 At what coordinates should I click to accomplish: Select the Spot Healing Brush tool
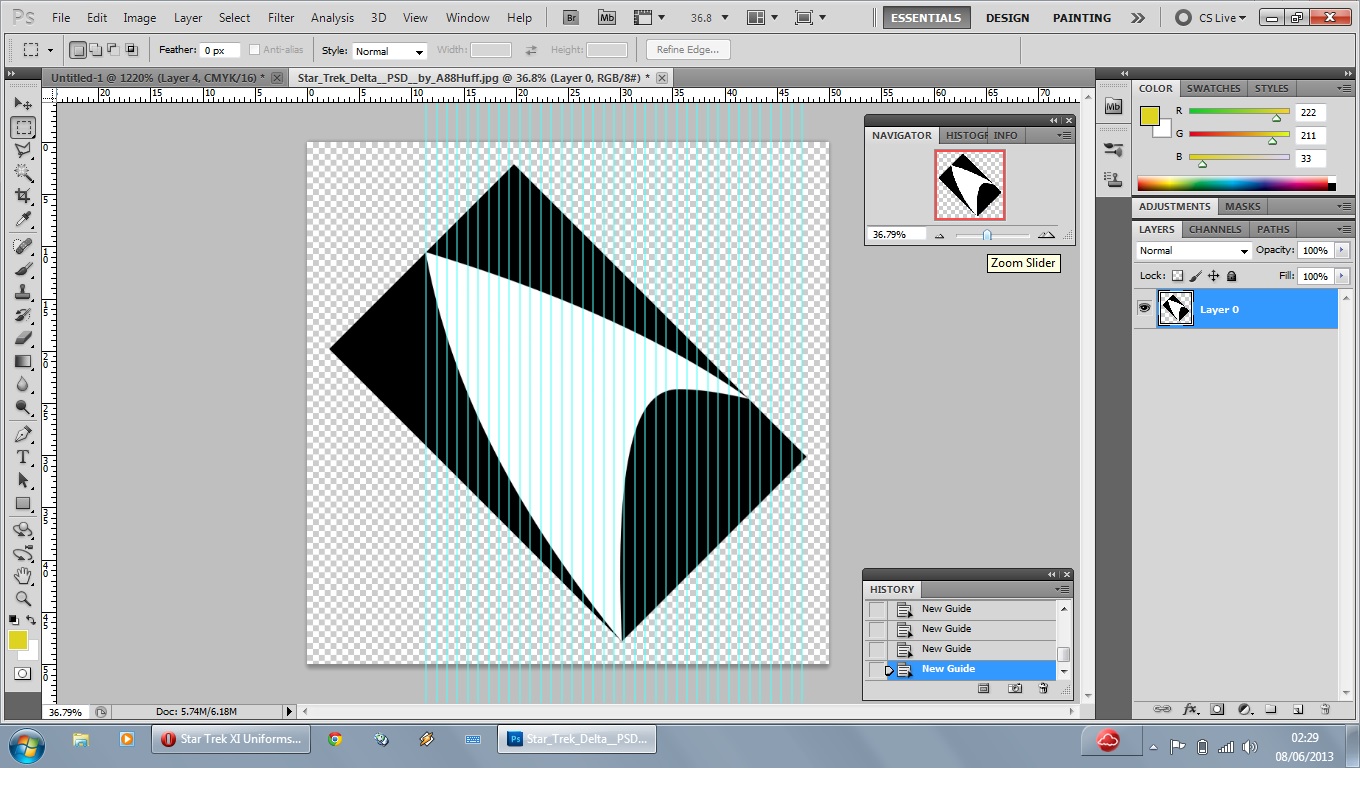(x=23, y=246)
